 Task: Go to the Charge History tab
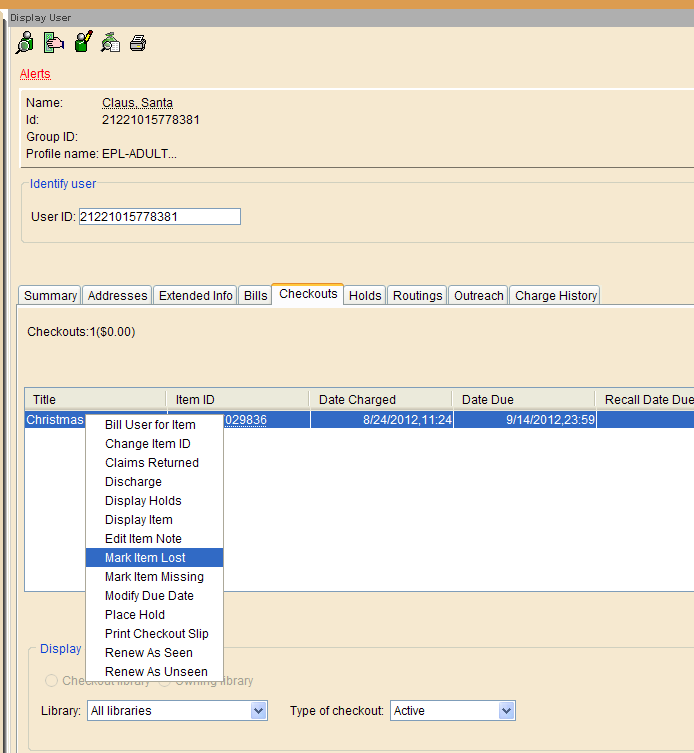555,296
